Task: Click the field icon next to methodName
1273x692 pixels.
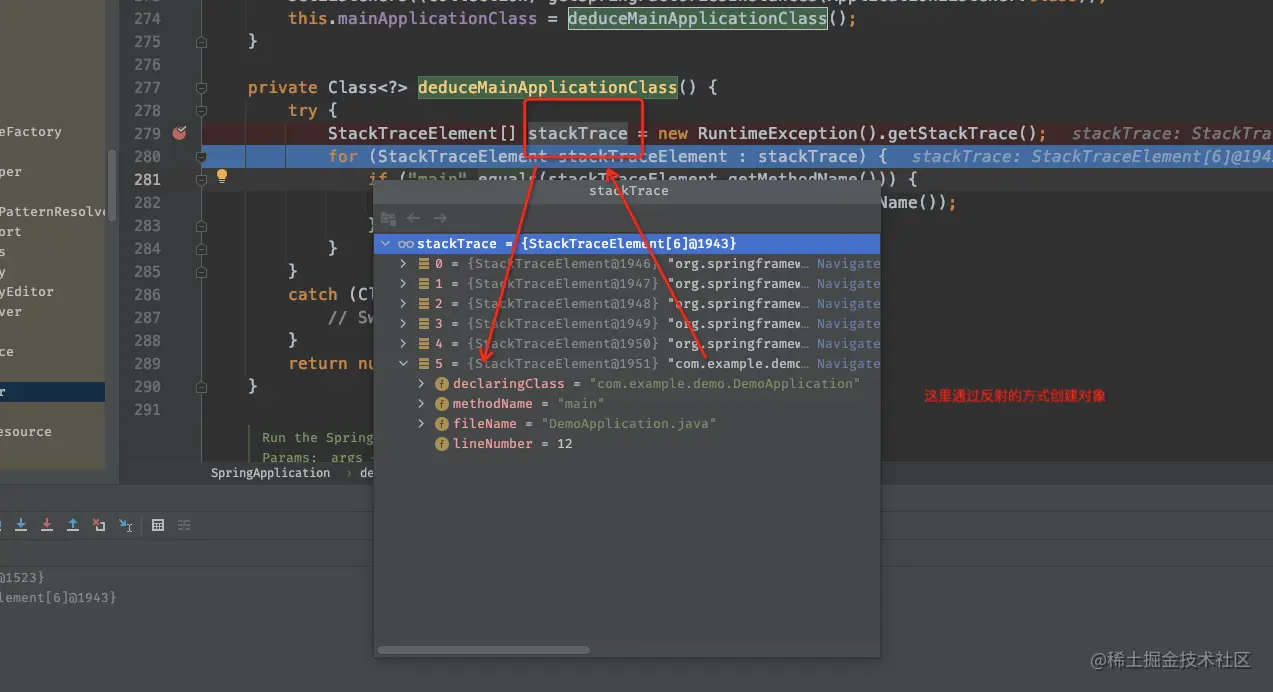Action: click(441, 404)
